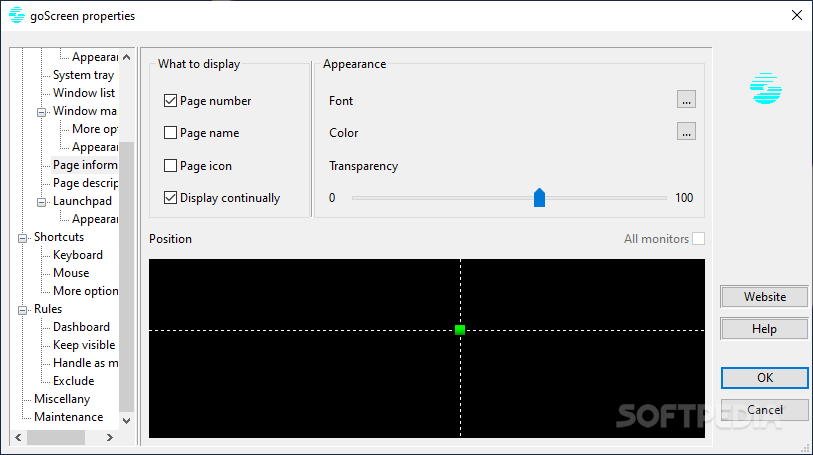Select the System tray tree item
Image resolution: width=813 pixels, height=455 pixels.
tap(83, 75)
